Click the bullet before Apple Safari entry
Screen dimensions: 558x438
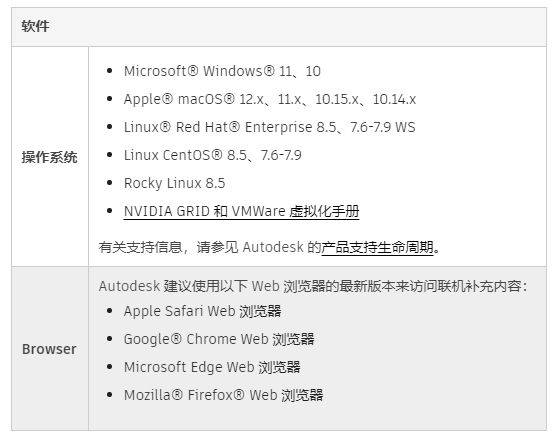pos(110,311)
